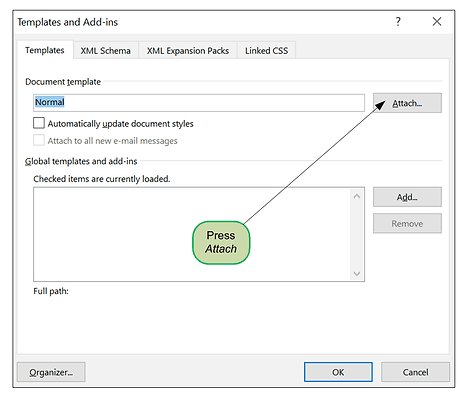Check Attach to all new e-mail messages
This screenshot has width=464, height=419.
click(x=39, y=140)
